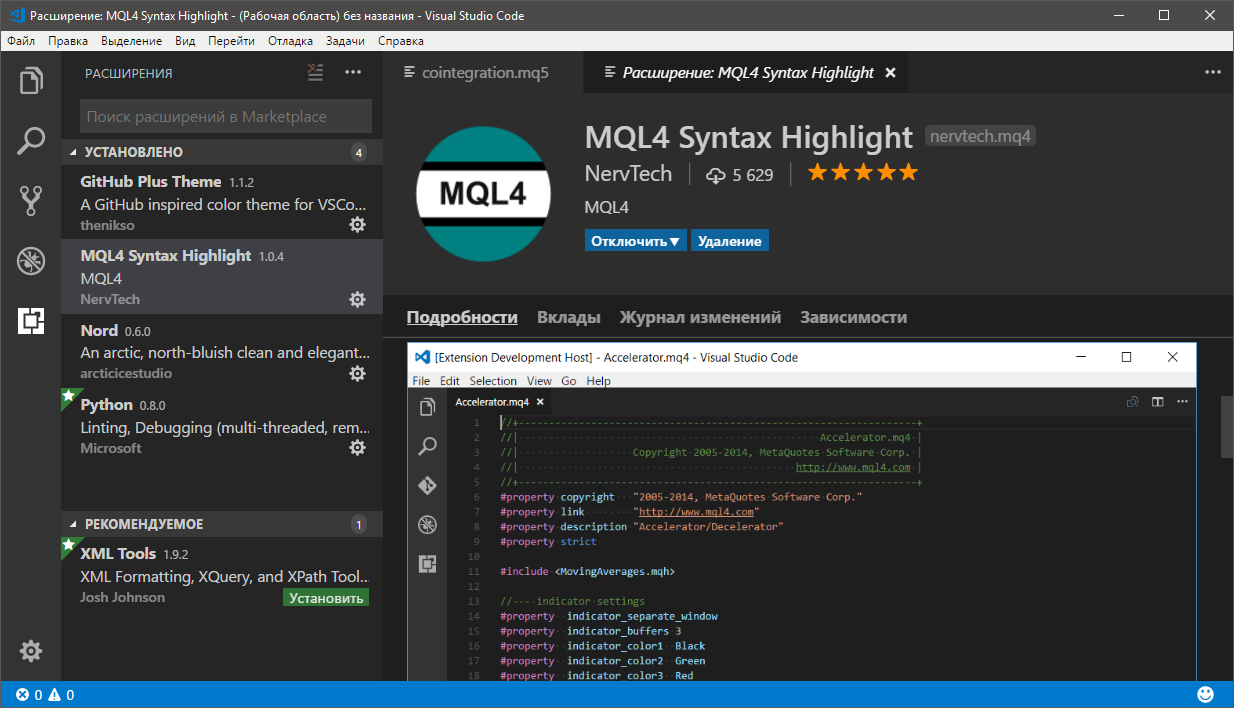Open the Debug view in activity bar
The height and width of the screenshot is (708, 1234).
pos(31,261)
